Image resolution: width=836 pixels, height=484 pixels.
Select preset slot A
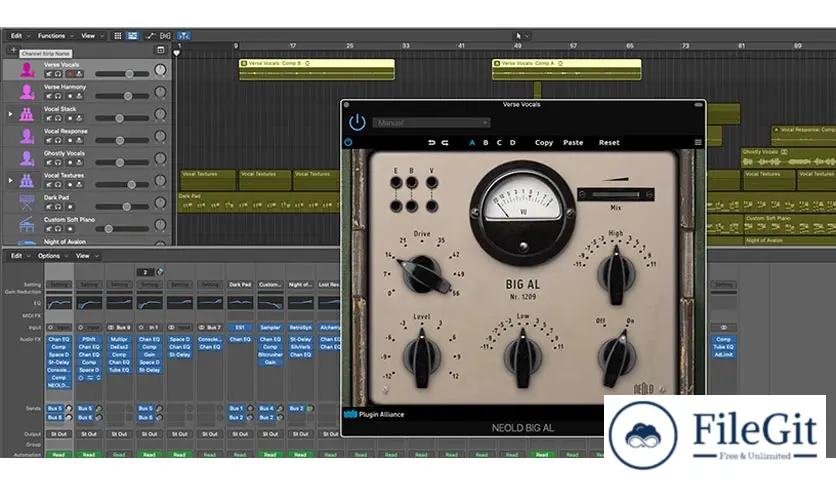pos(472,143)
